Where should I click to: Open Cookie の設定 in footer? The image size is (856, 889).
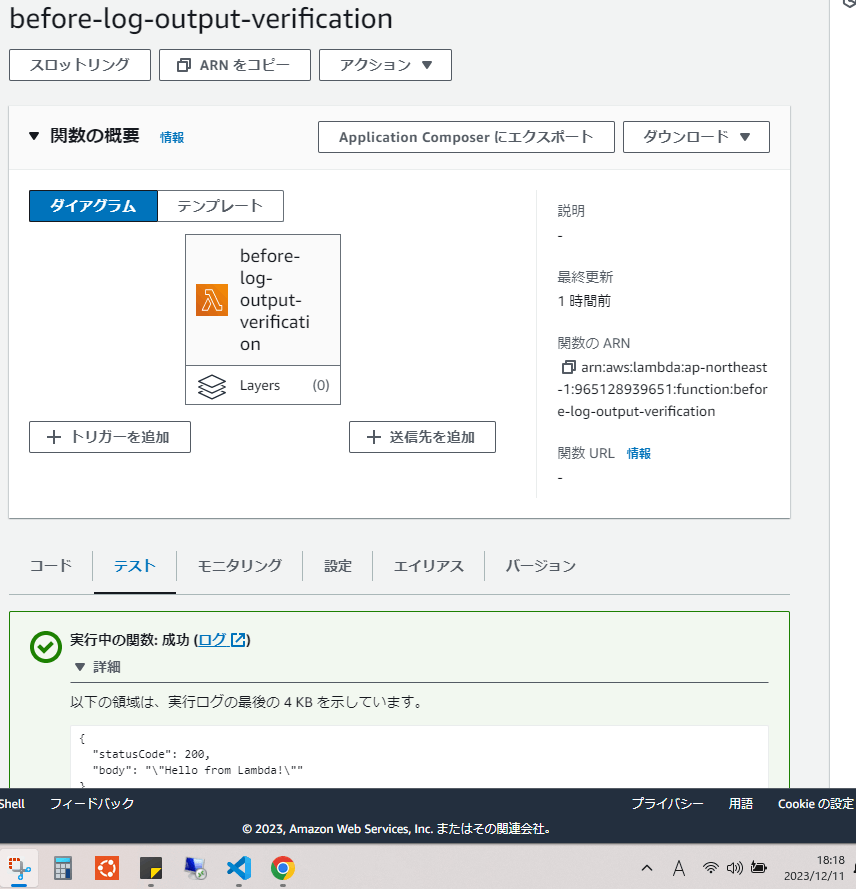tap(815, 803)
